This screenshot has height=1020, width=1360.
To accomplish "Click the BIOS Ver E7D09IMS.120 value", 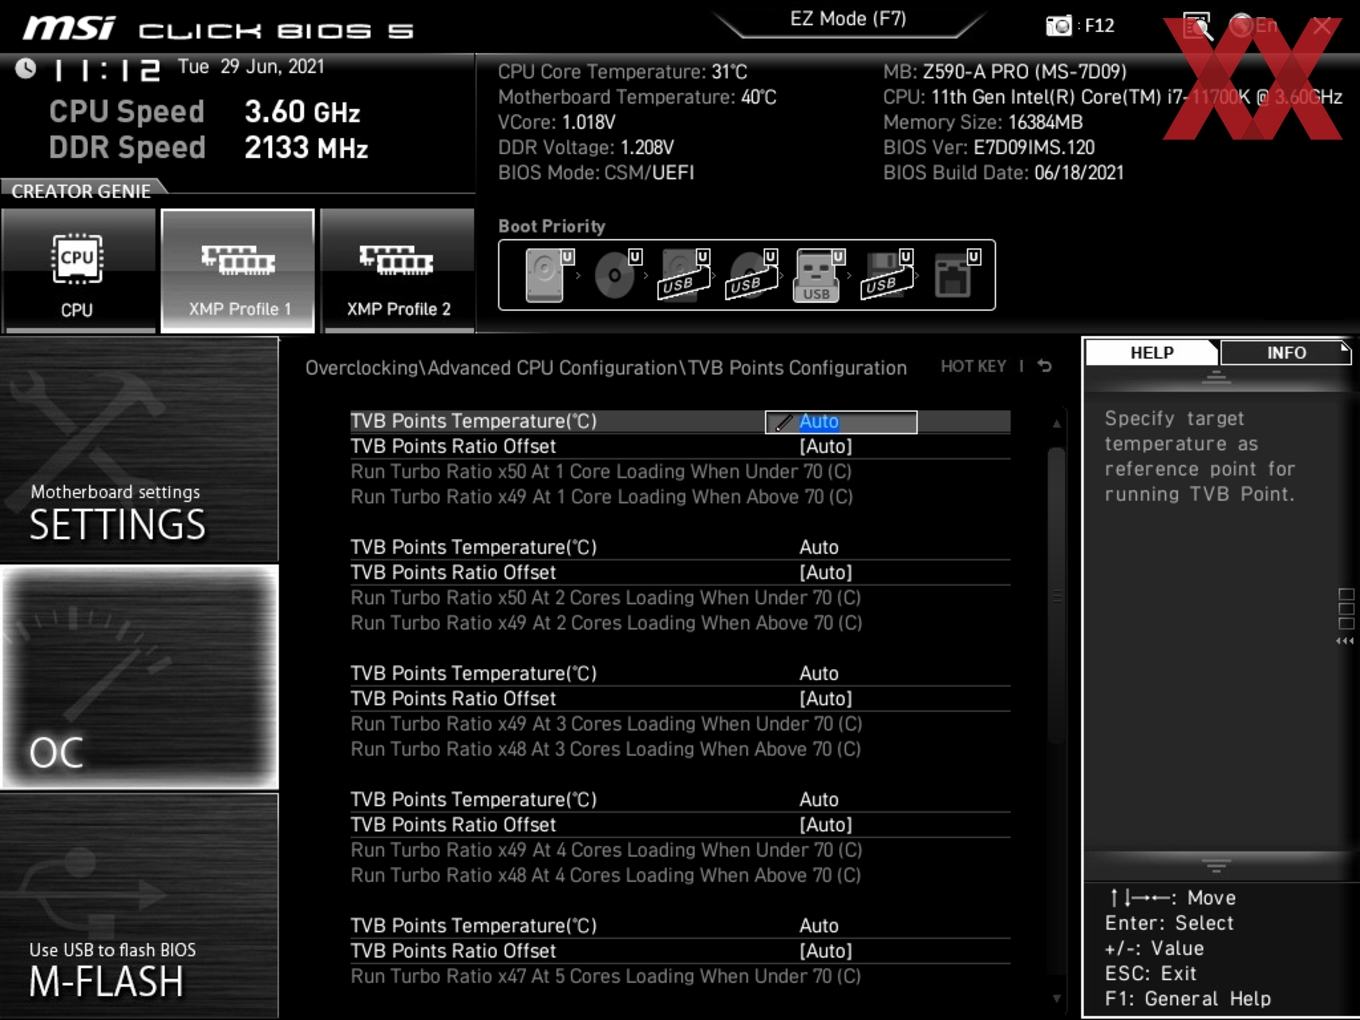I will point(1034,147).
